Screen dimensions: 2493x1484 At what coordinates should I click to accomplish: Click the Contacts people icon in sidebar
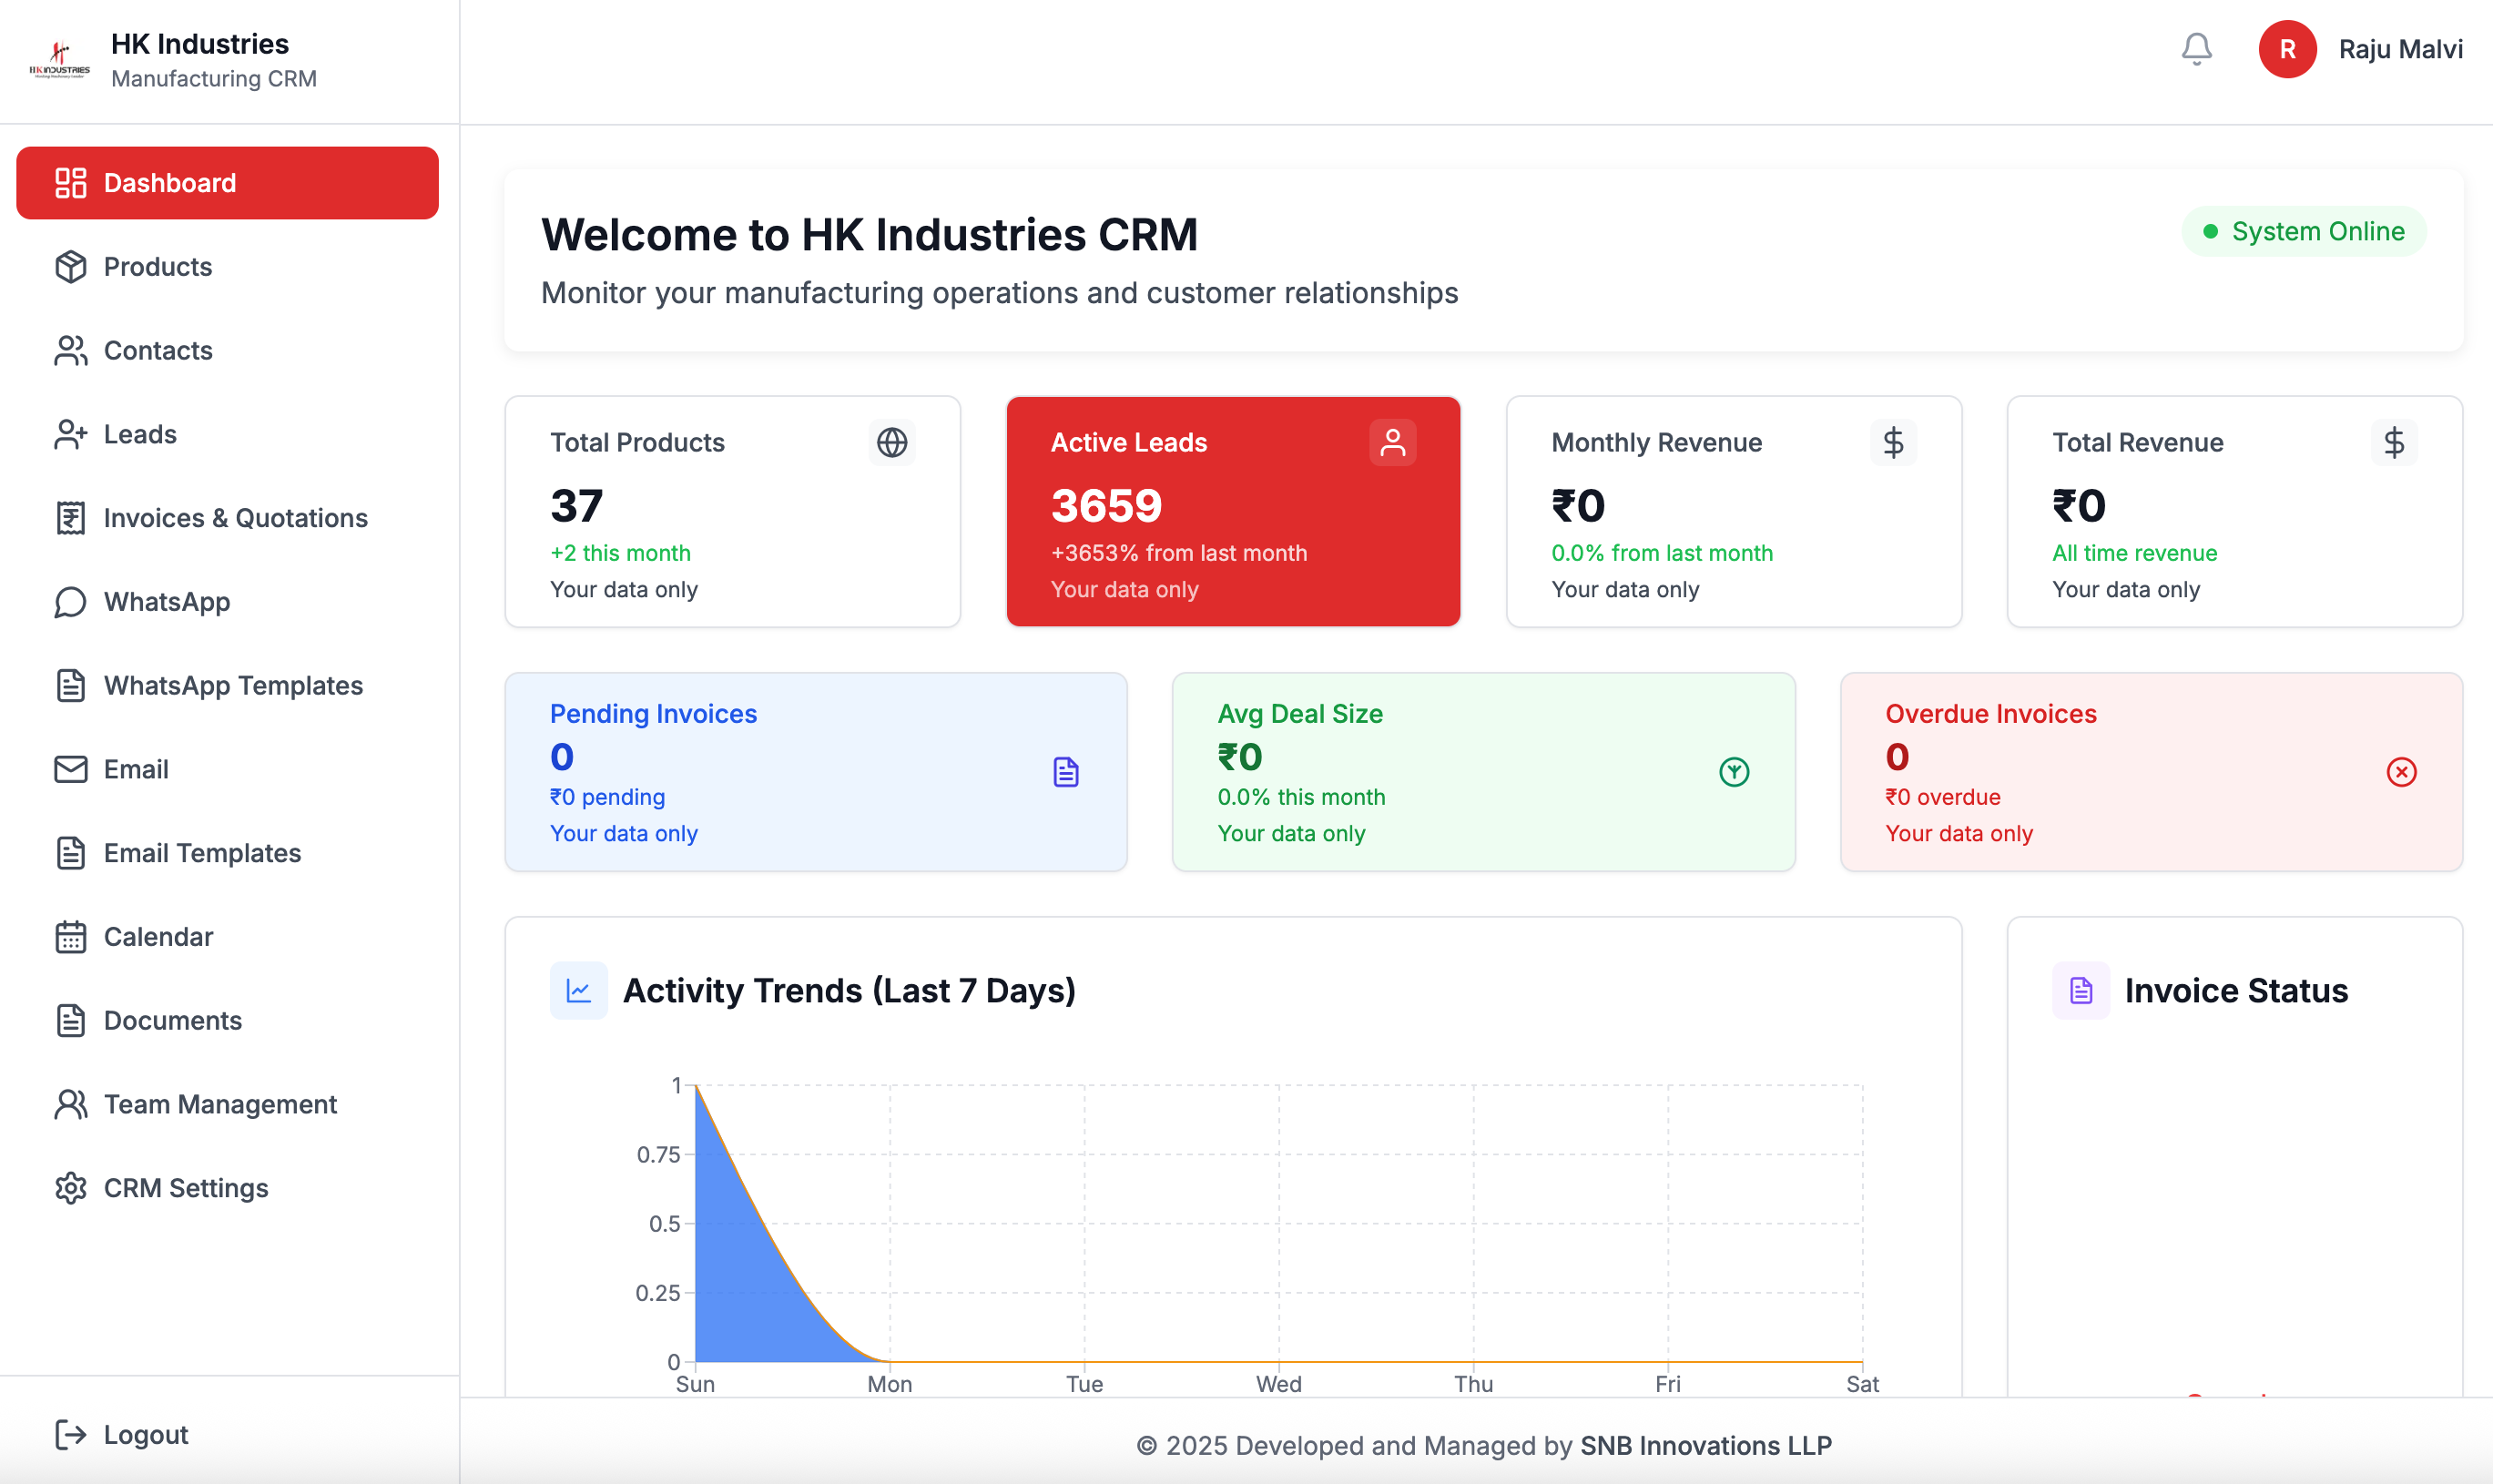(71, 351)
